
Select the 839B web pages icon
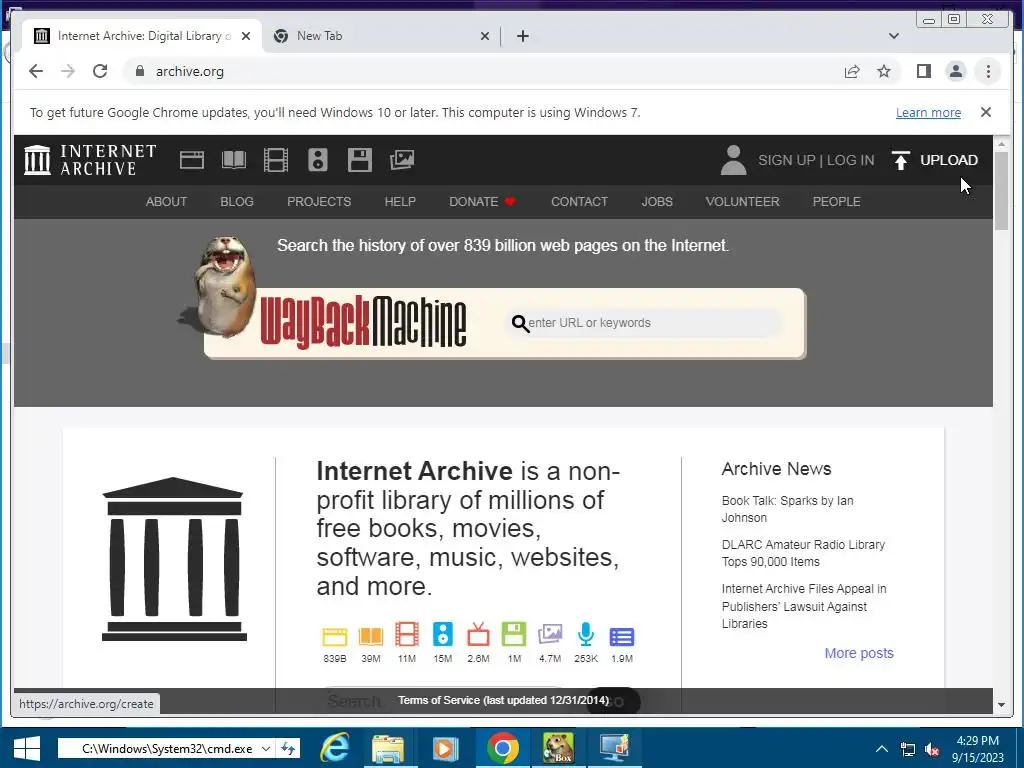click(334, 636)
